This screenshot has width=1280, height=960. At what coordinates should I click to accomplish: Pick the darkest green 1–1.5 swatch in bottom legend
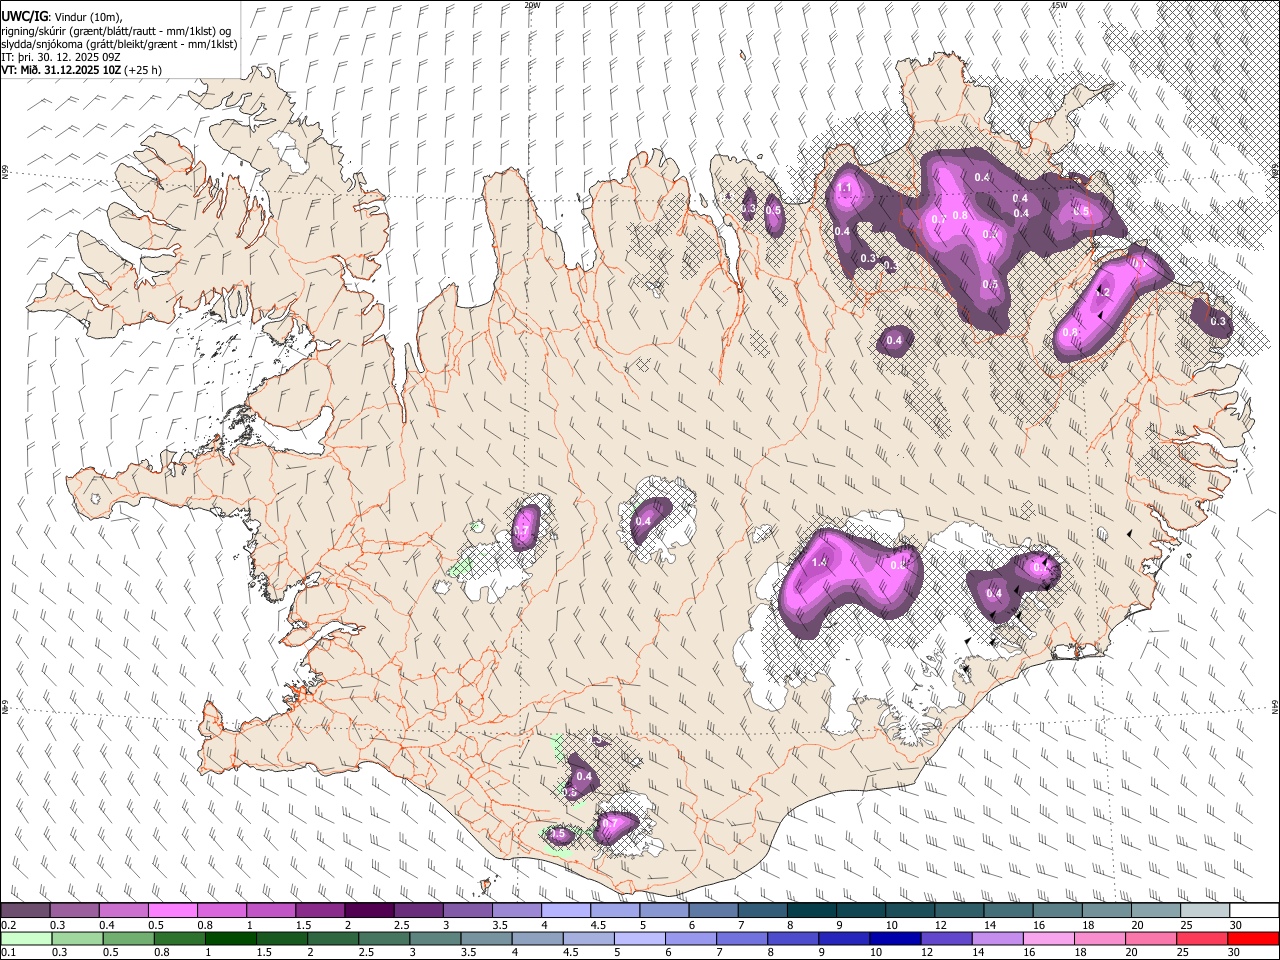pyautogui.click(x=231, y=938)
